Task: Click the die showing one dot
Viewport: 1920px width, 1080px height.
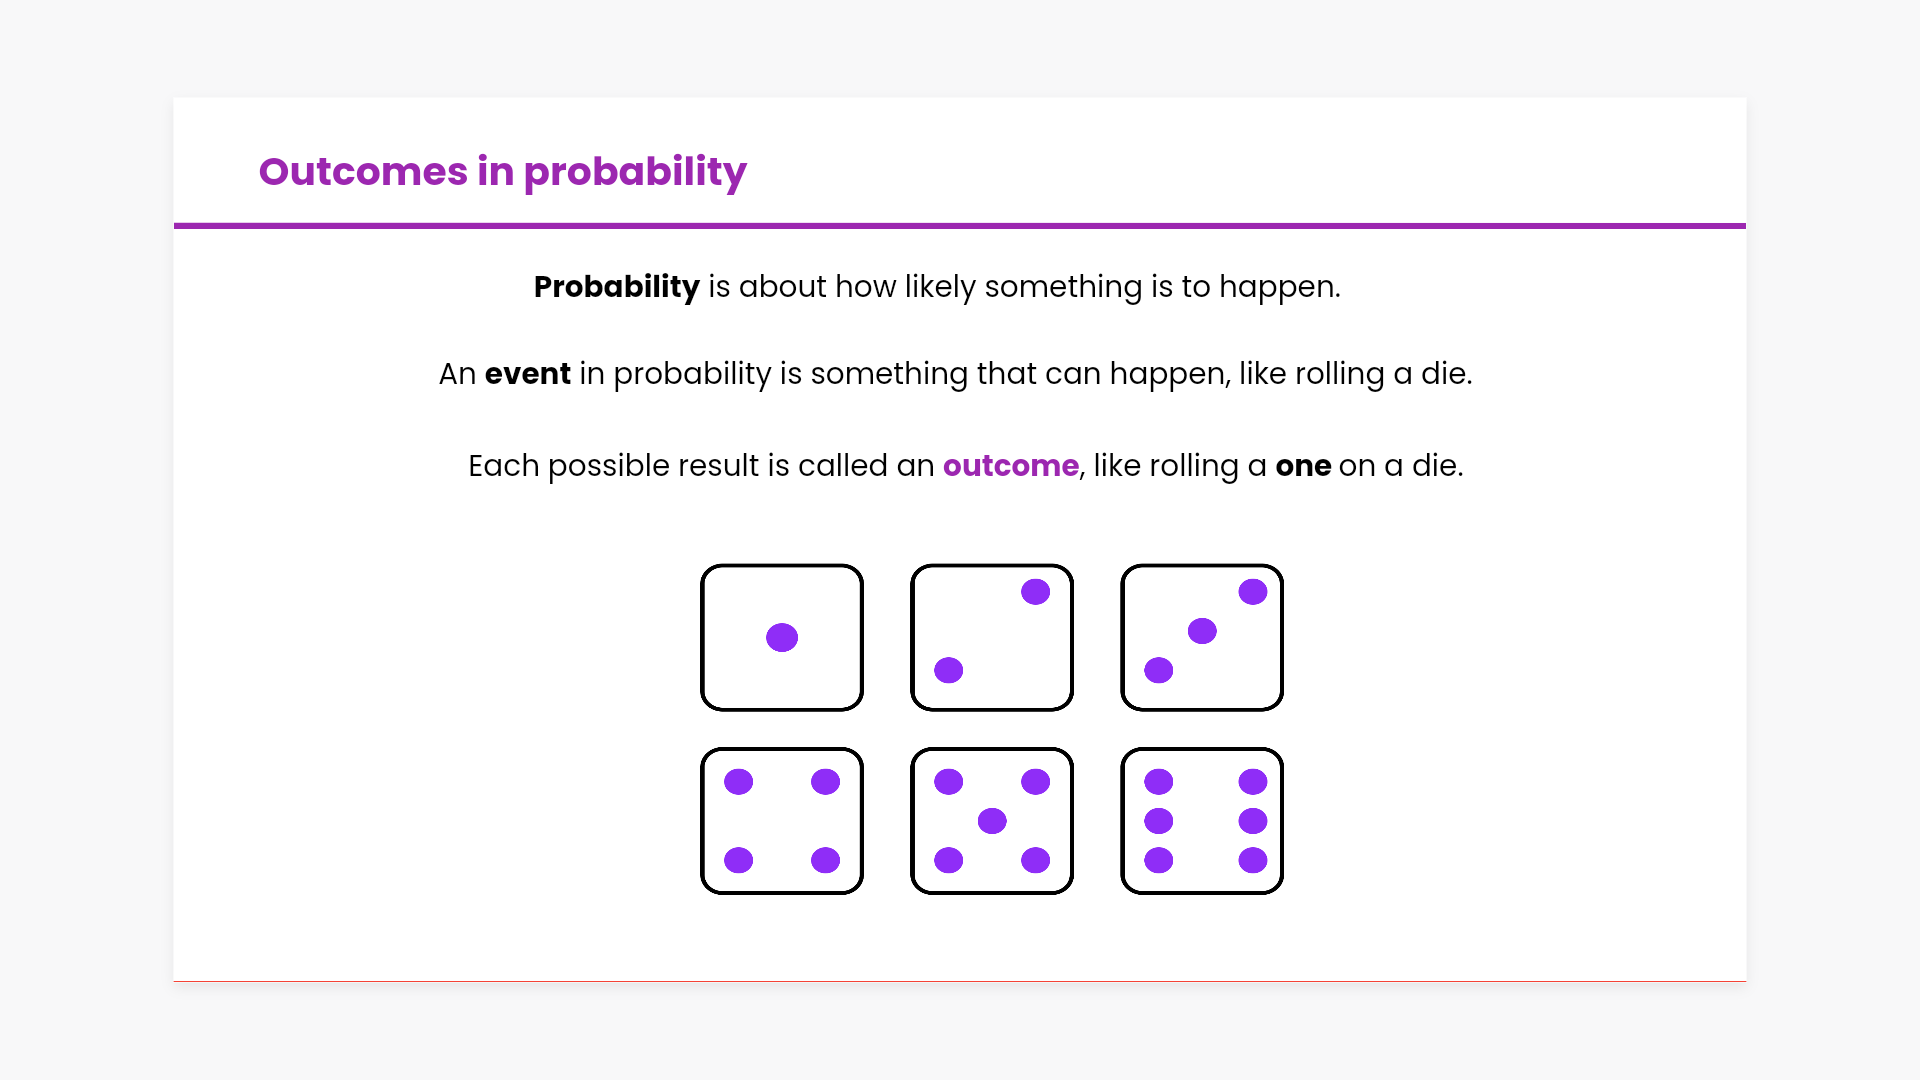Action: point(781,637)
